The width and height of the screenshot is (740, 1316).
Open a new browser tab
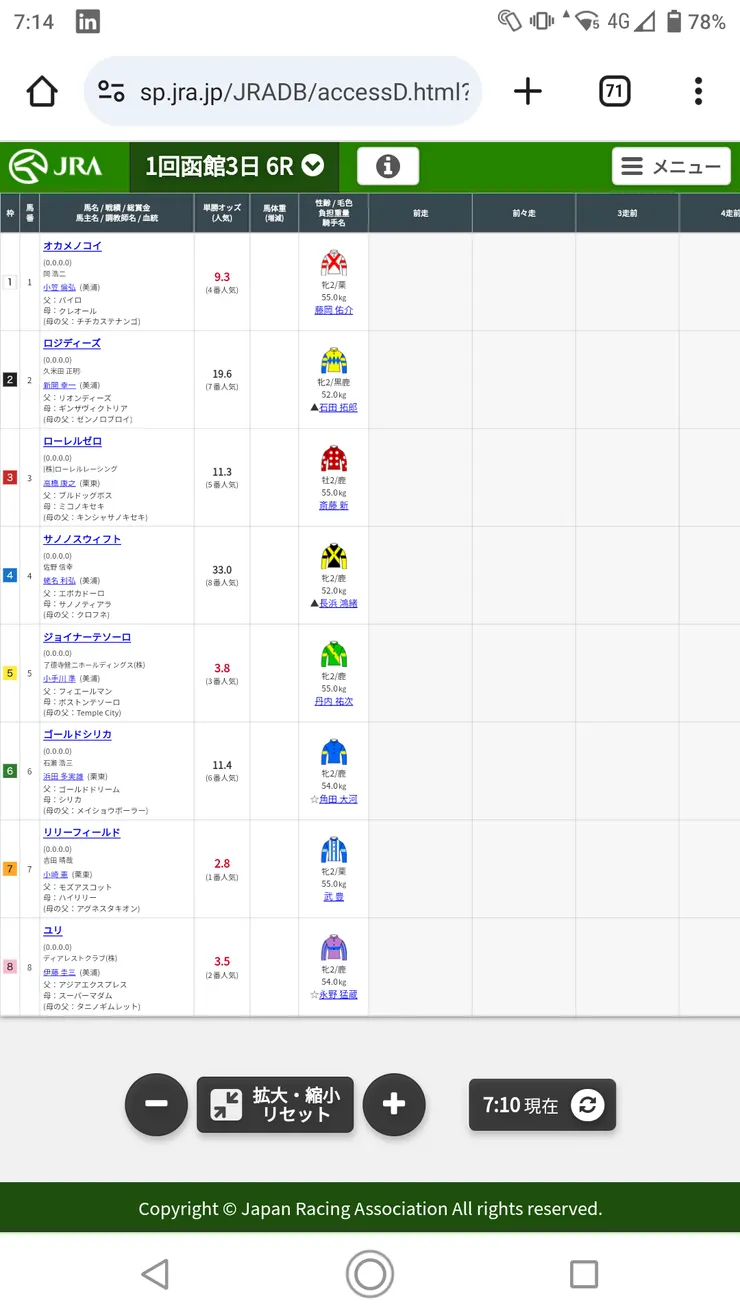pyautogui.click(x=527, y=92)
